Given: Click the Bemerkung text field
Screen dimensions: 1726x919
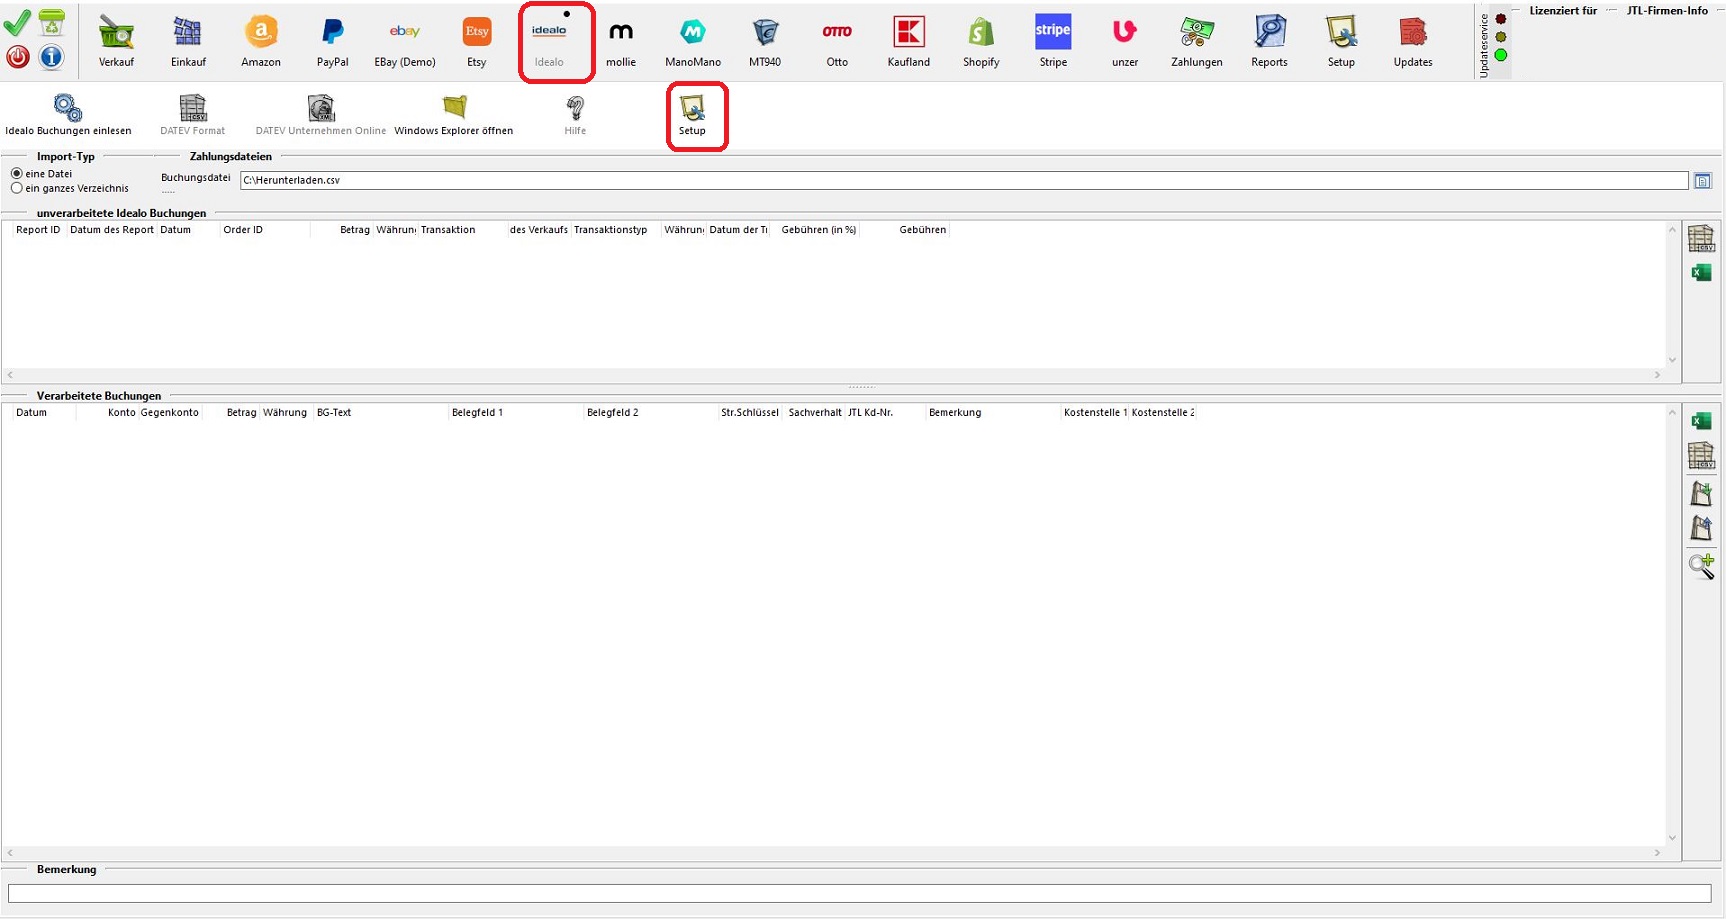Looking at the screenshot, I should coord(858,893).
